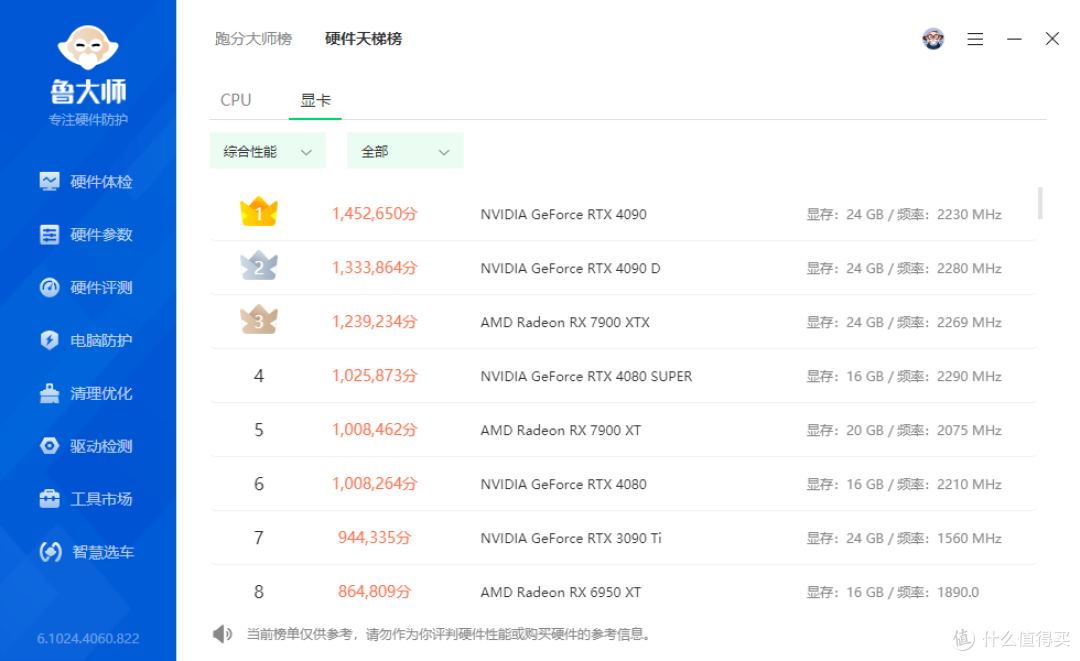The width and height of the screenshot is (1080, 661).
Task: Expand the 全部 filter dropdown
Action: click(x=405, y=151)
